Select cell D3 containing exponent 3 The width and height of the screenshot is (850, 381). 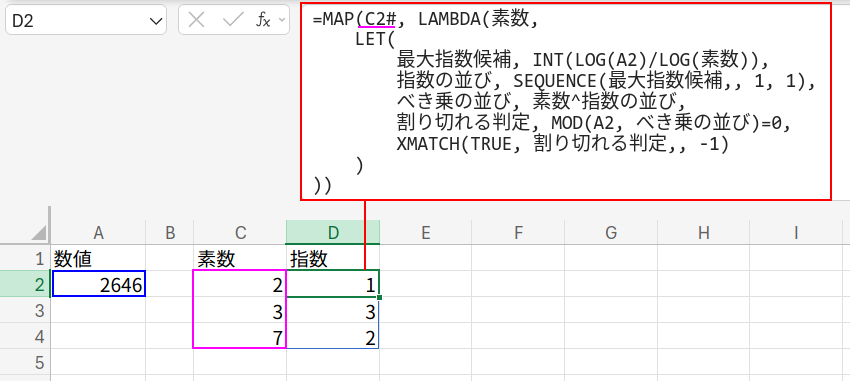pyautogui.click(x=333, y=310)
